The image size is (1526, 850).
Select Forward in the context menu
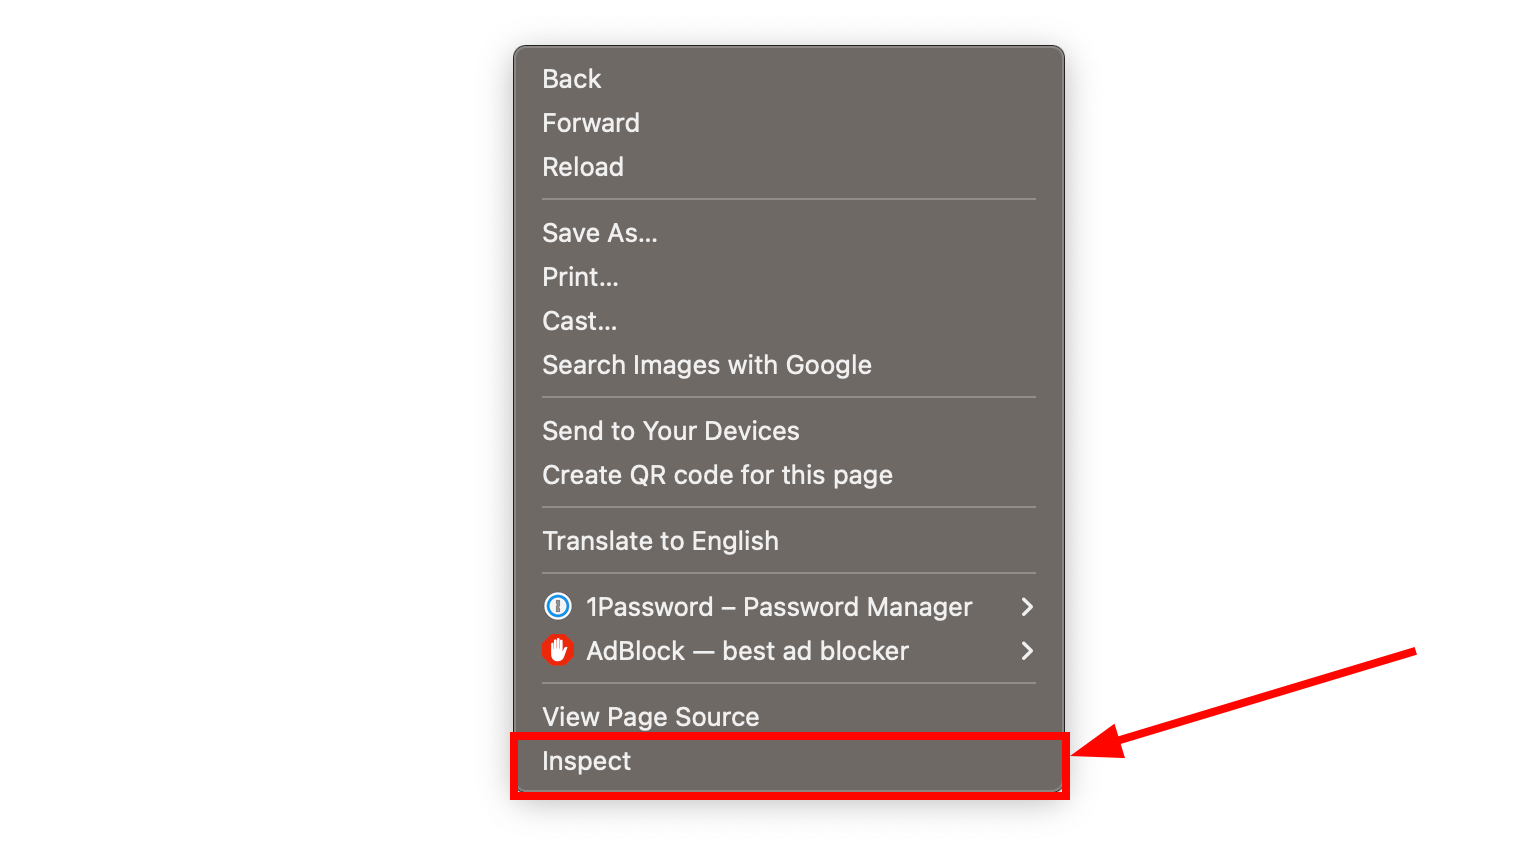point(591,123)
